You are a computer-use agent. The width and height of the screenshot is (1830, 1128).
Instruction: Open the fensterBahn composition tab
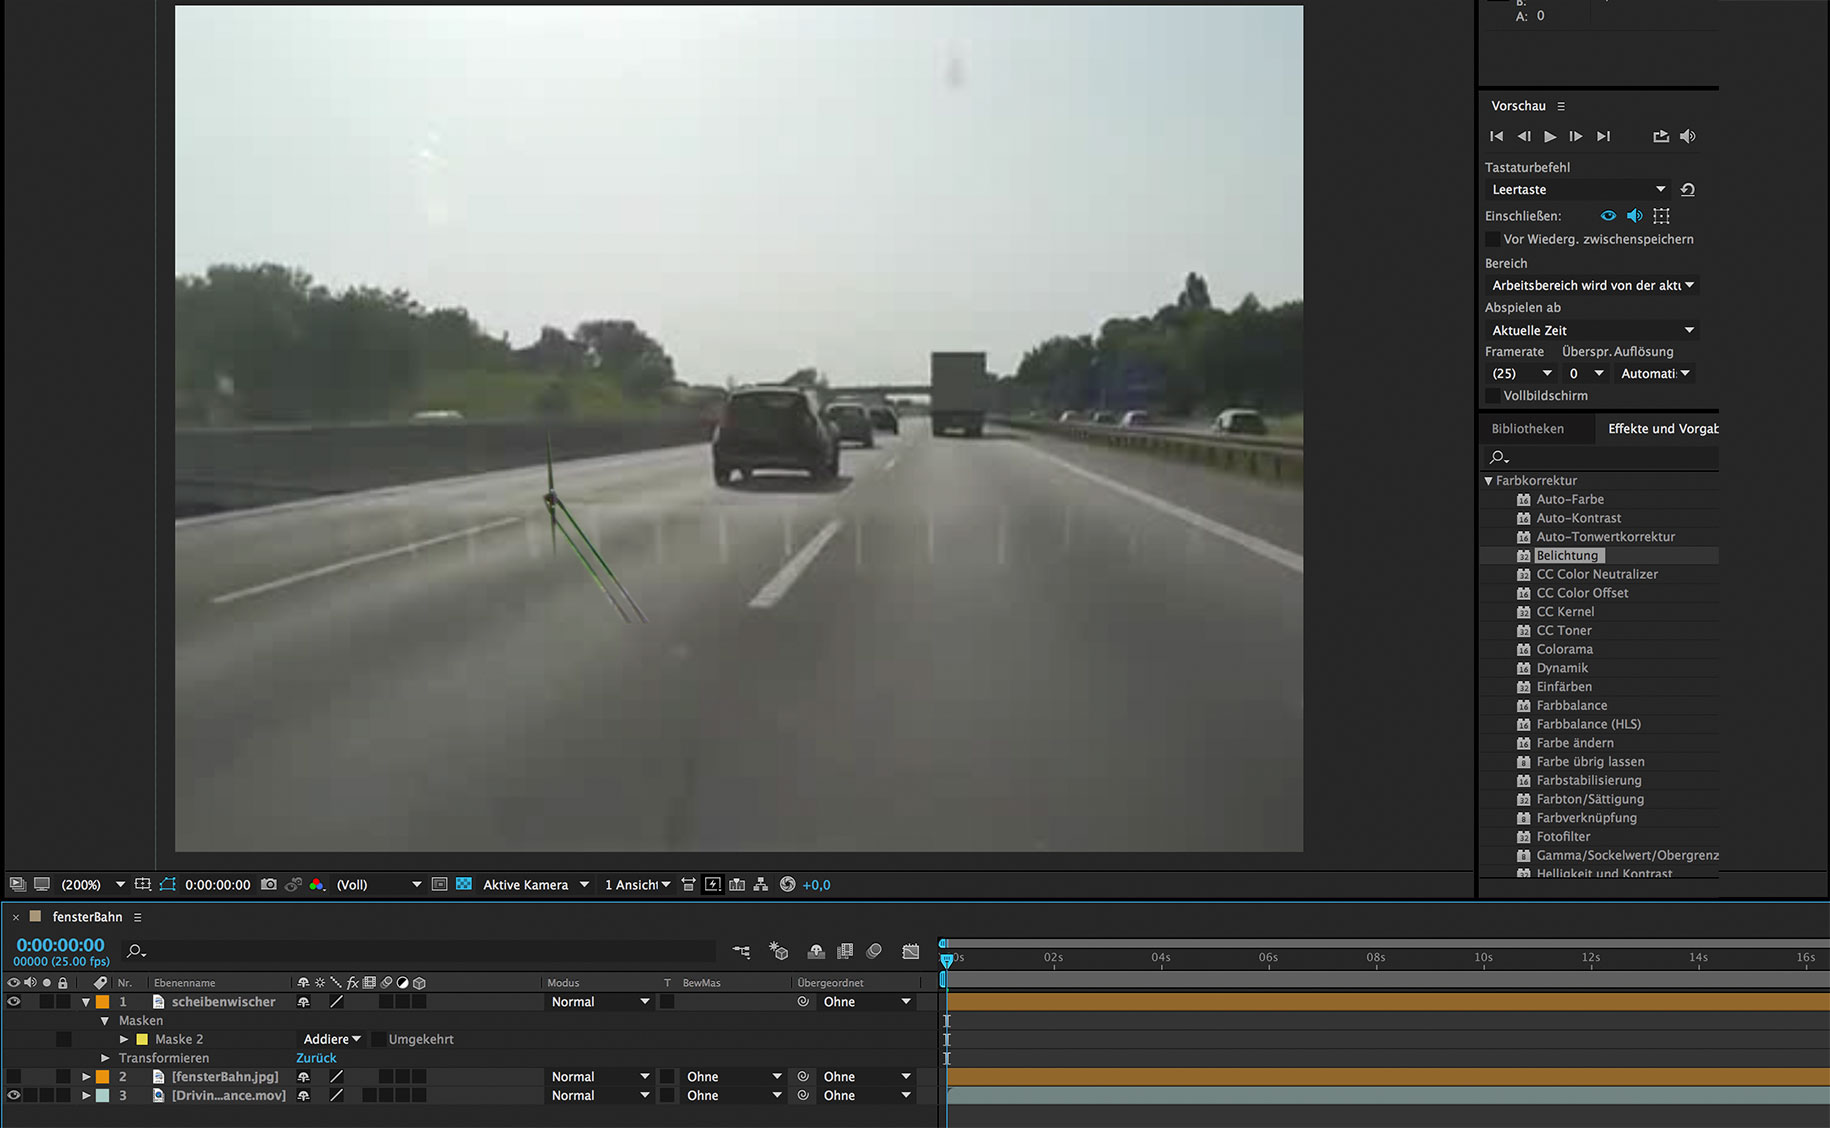[87, 917]
